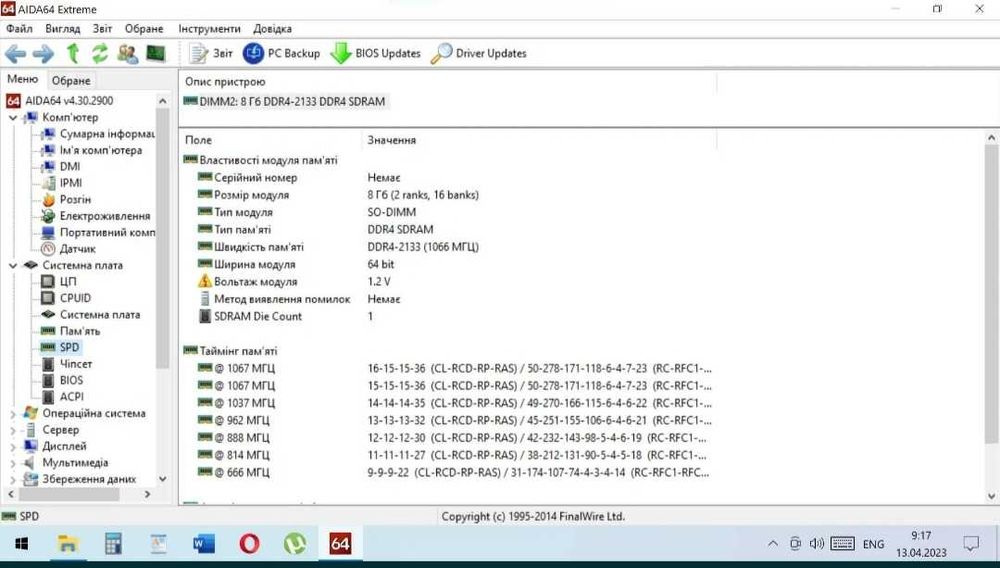Expand the Мультимедіа tree node

click(x=13, y=463)
